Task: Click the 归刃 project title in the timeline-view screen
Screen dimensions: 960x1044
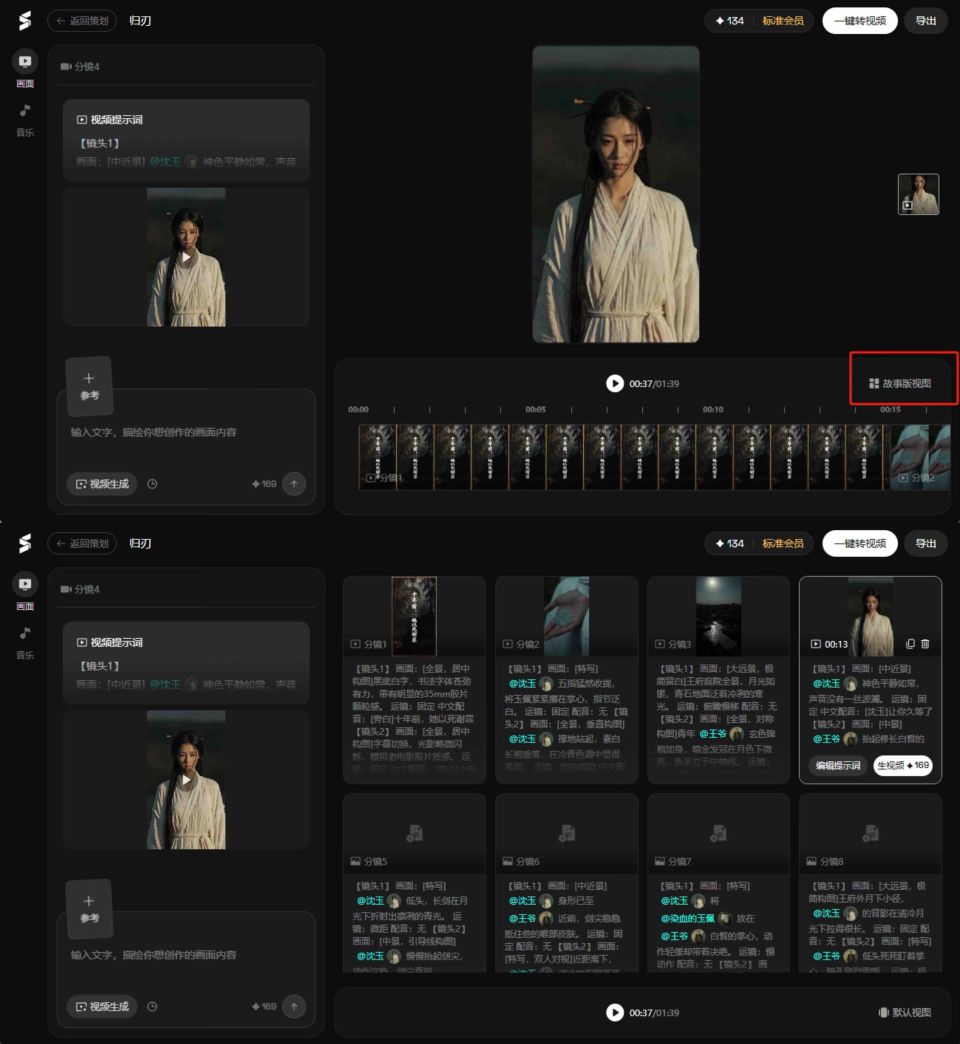Action: click(140, 21)
